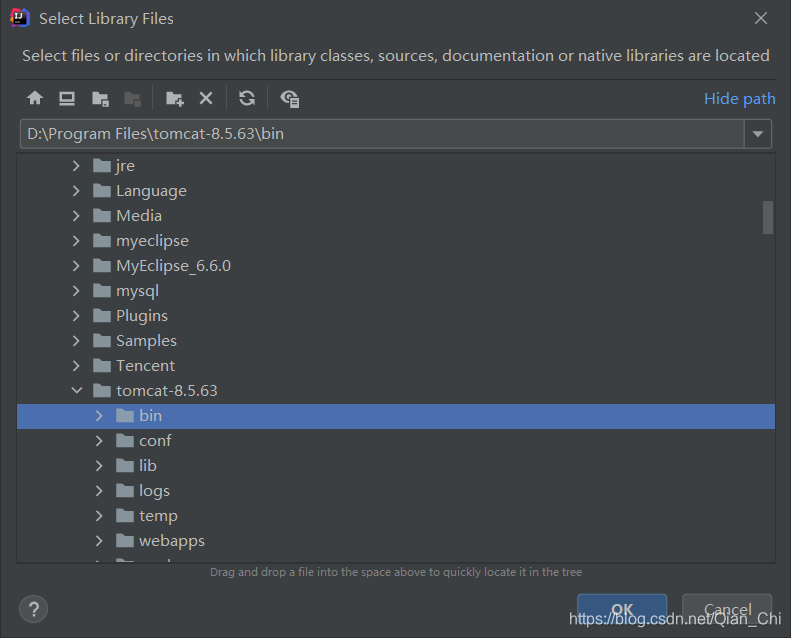Click the lib folder icon
This screenshot has width=791, height=638.
pos(125,466)
